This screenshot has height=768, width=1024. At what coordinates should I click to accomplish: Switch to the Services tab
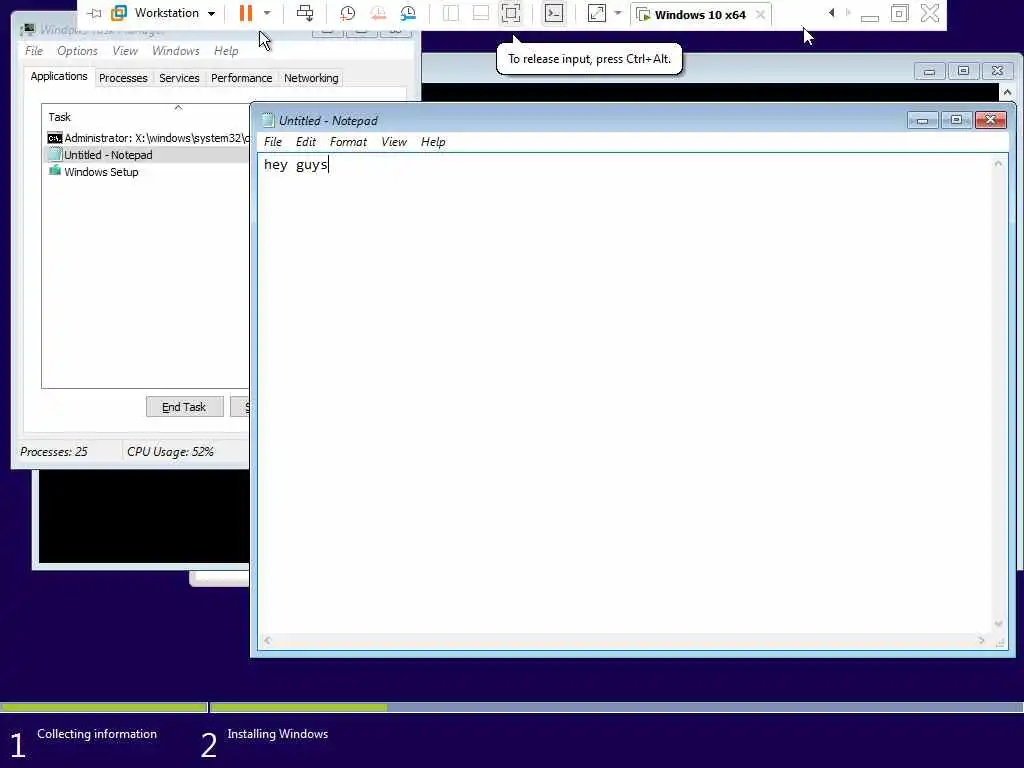click(179, 78)
